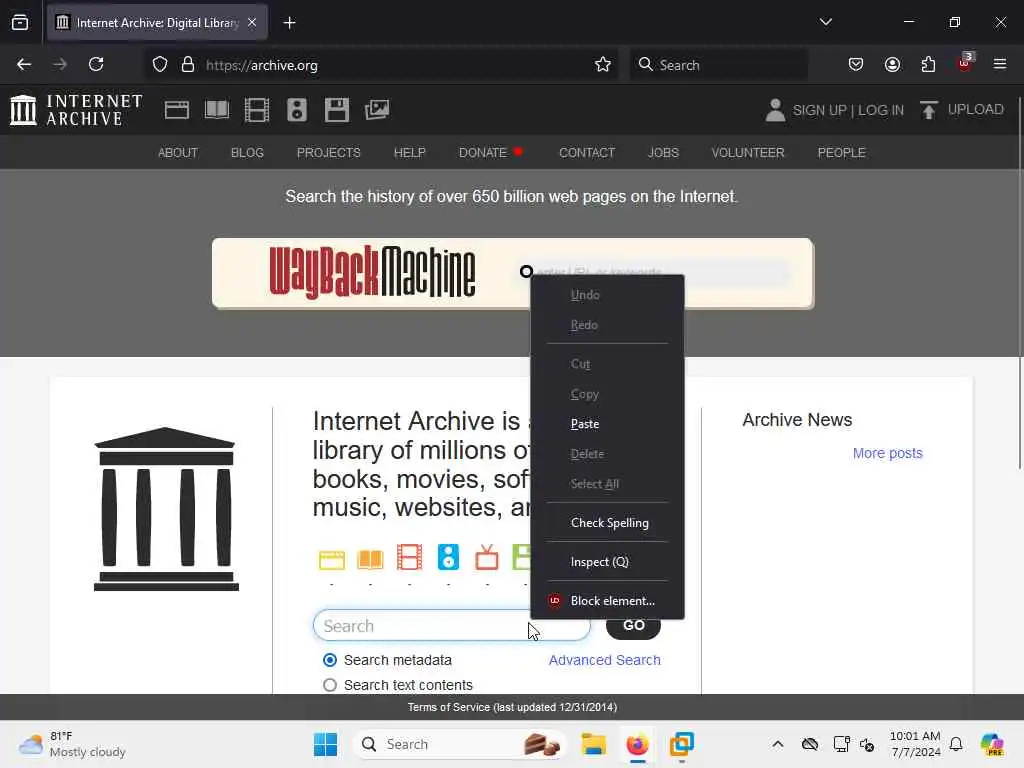Click the upload arrow icon
The width and height of the screenshot is (1024, 768).
[929, 110]
